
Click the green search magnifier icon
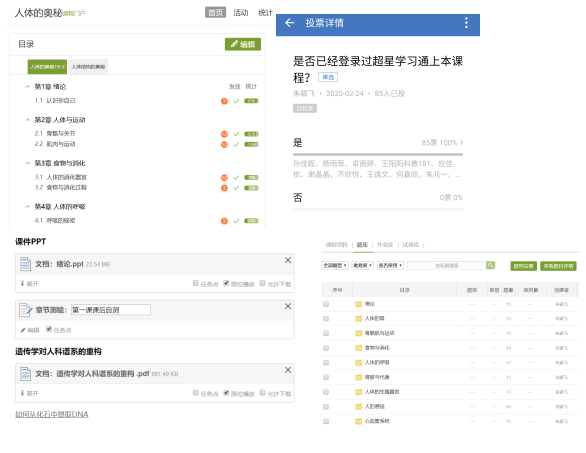pos(490,265)
